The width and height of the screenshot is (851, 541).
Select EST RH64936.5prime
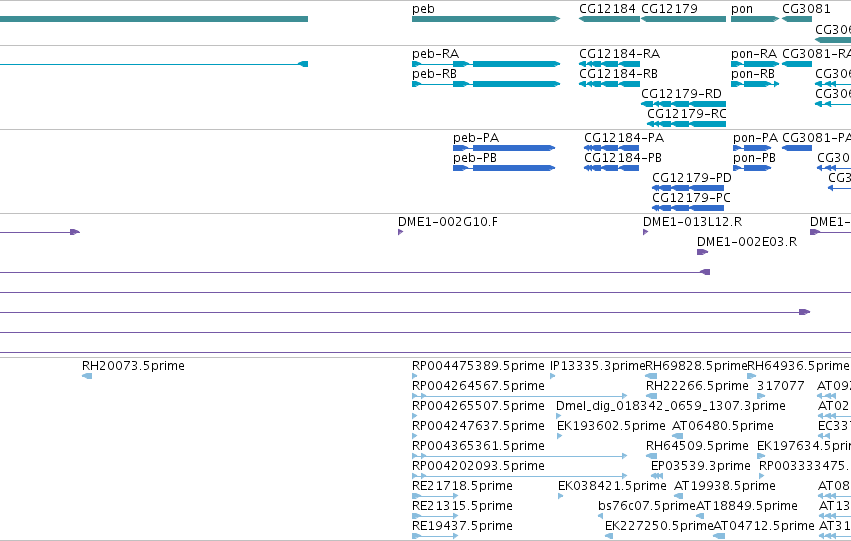pos(752,376)
